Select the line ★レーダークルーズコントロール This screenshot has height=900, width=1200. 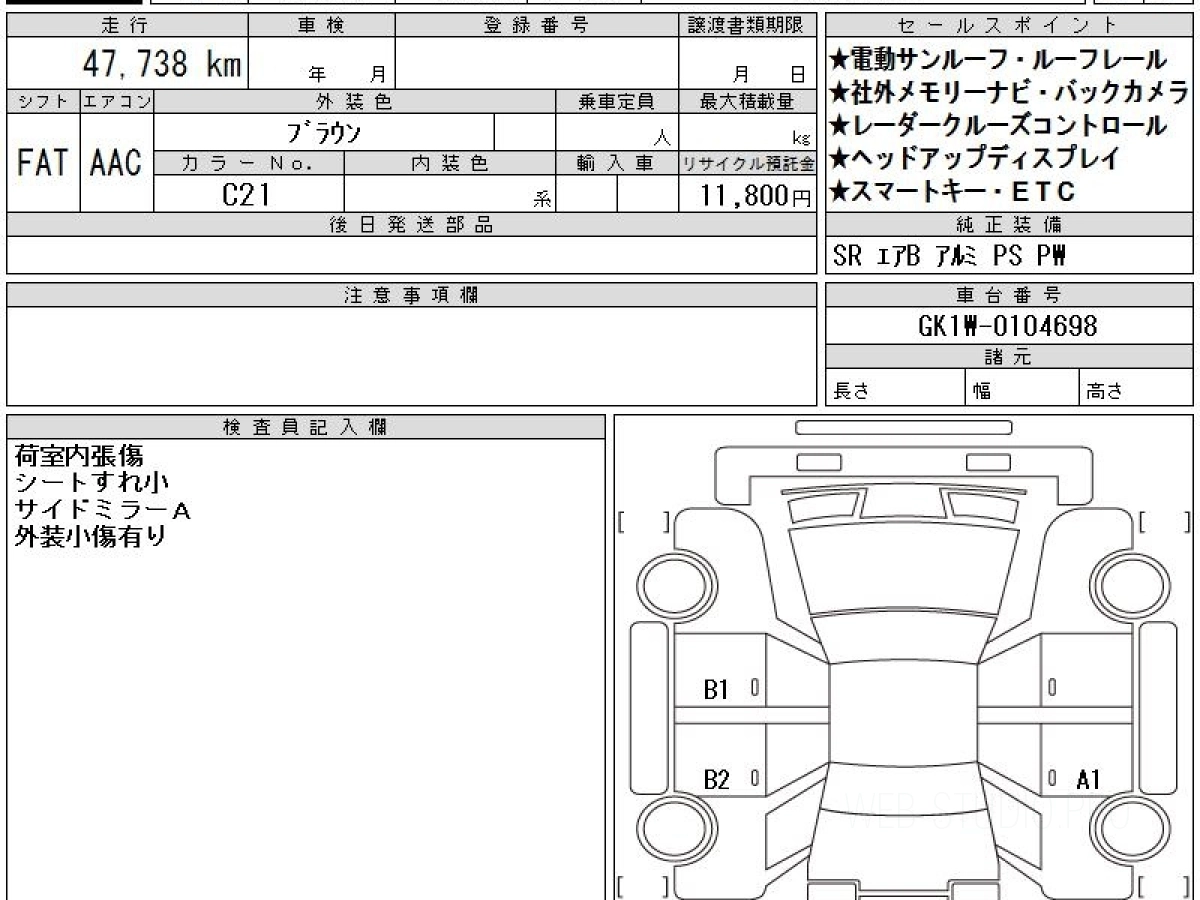tap(998, 126)
